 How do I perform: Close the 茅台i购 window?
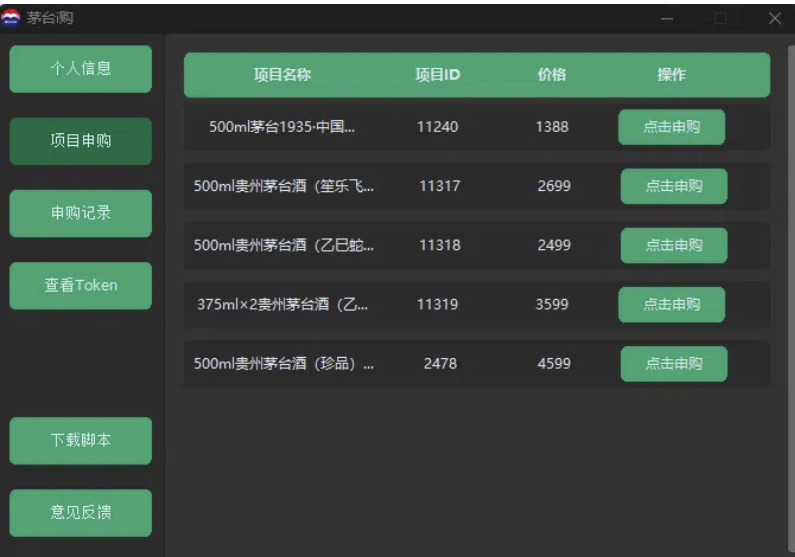[775, 17]
